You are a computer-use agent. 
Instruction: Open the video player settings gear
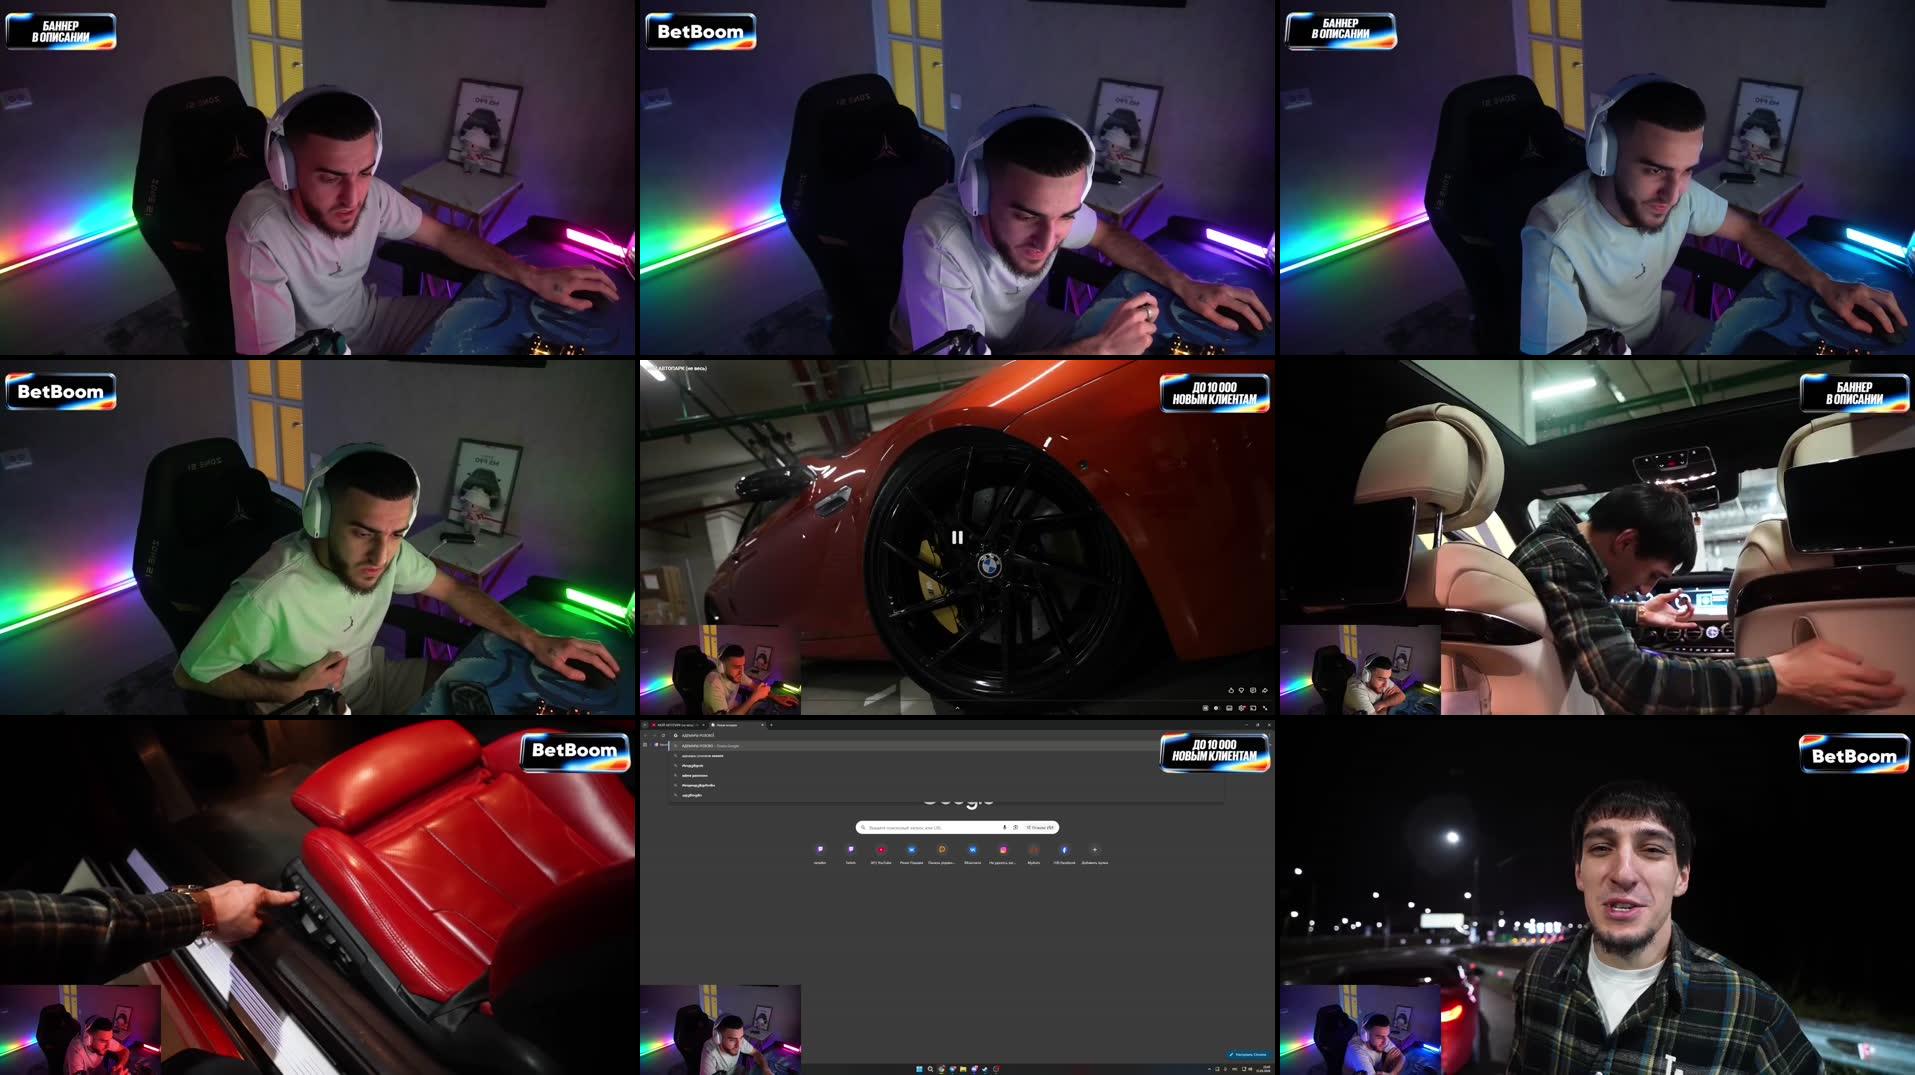[1229, 709]
